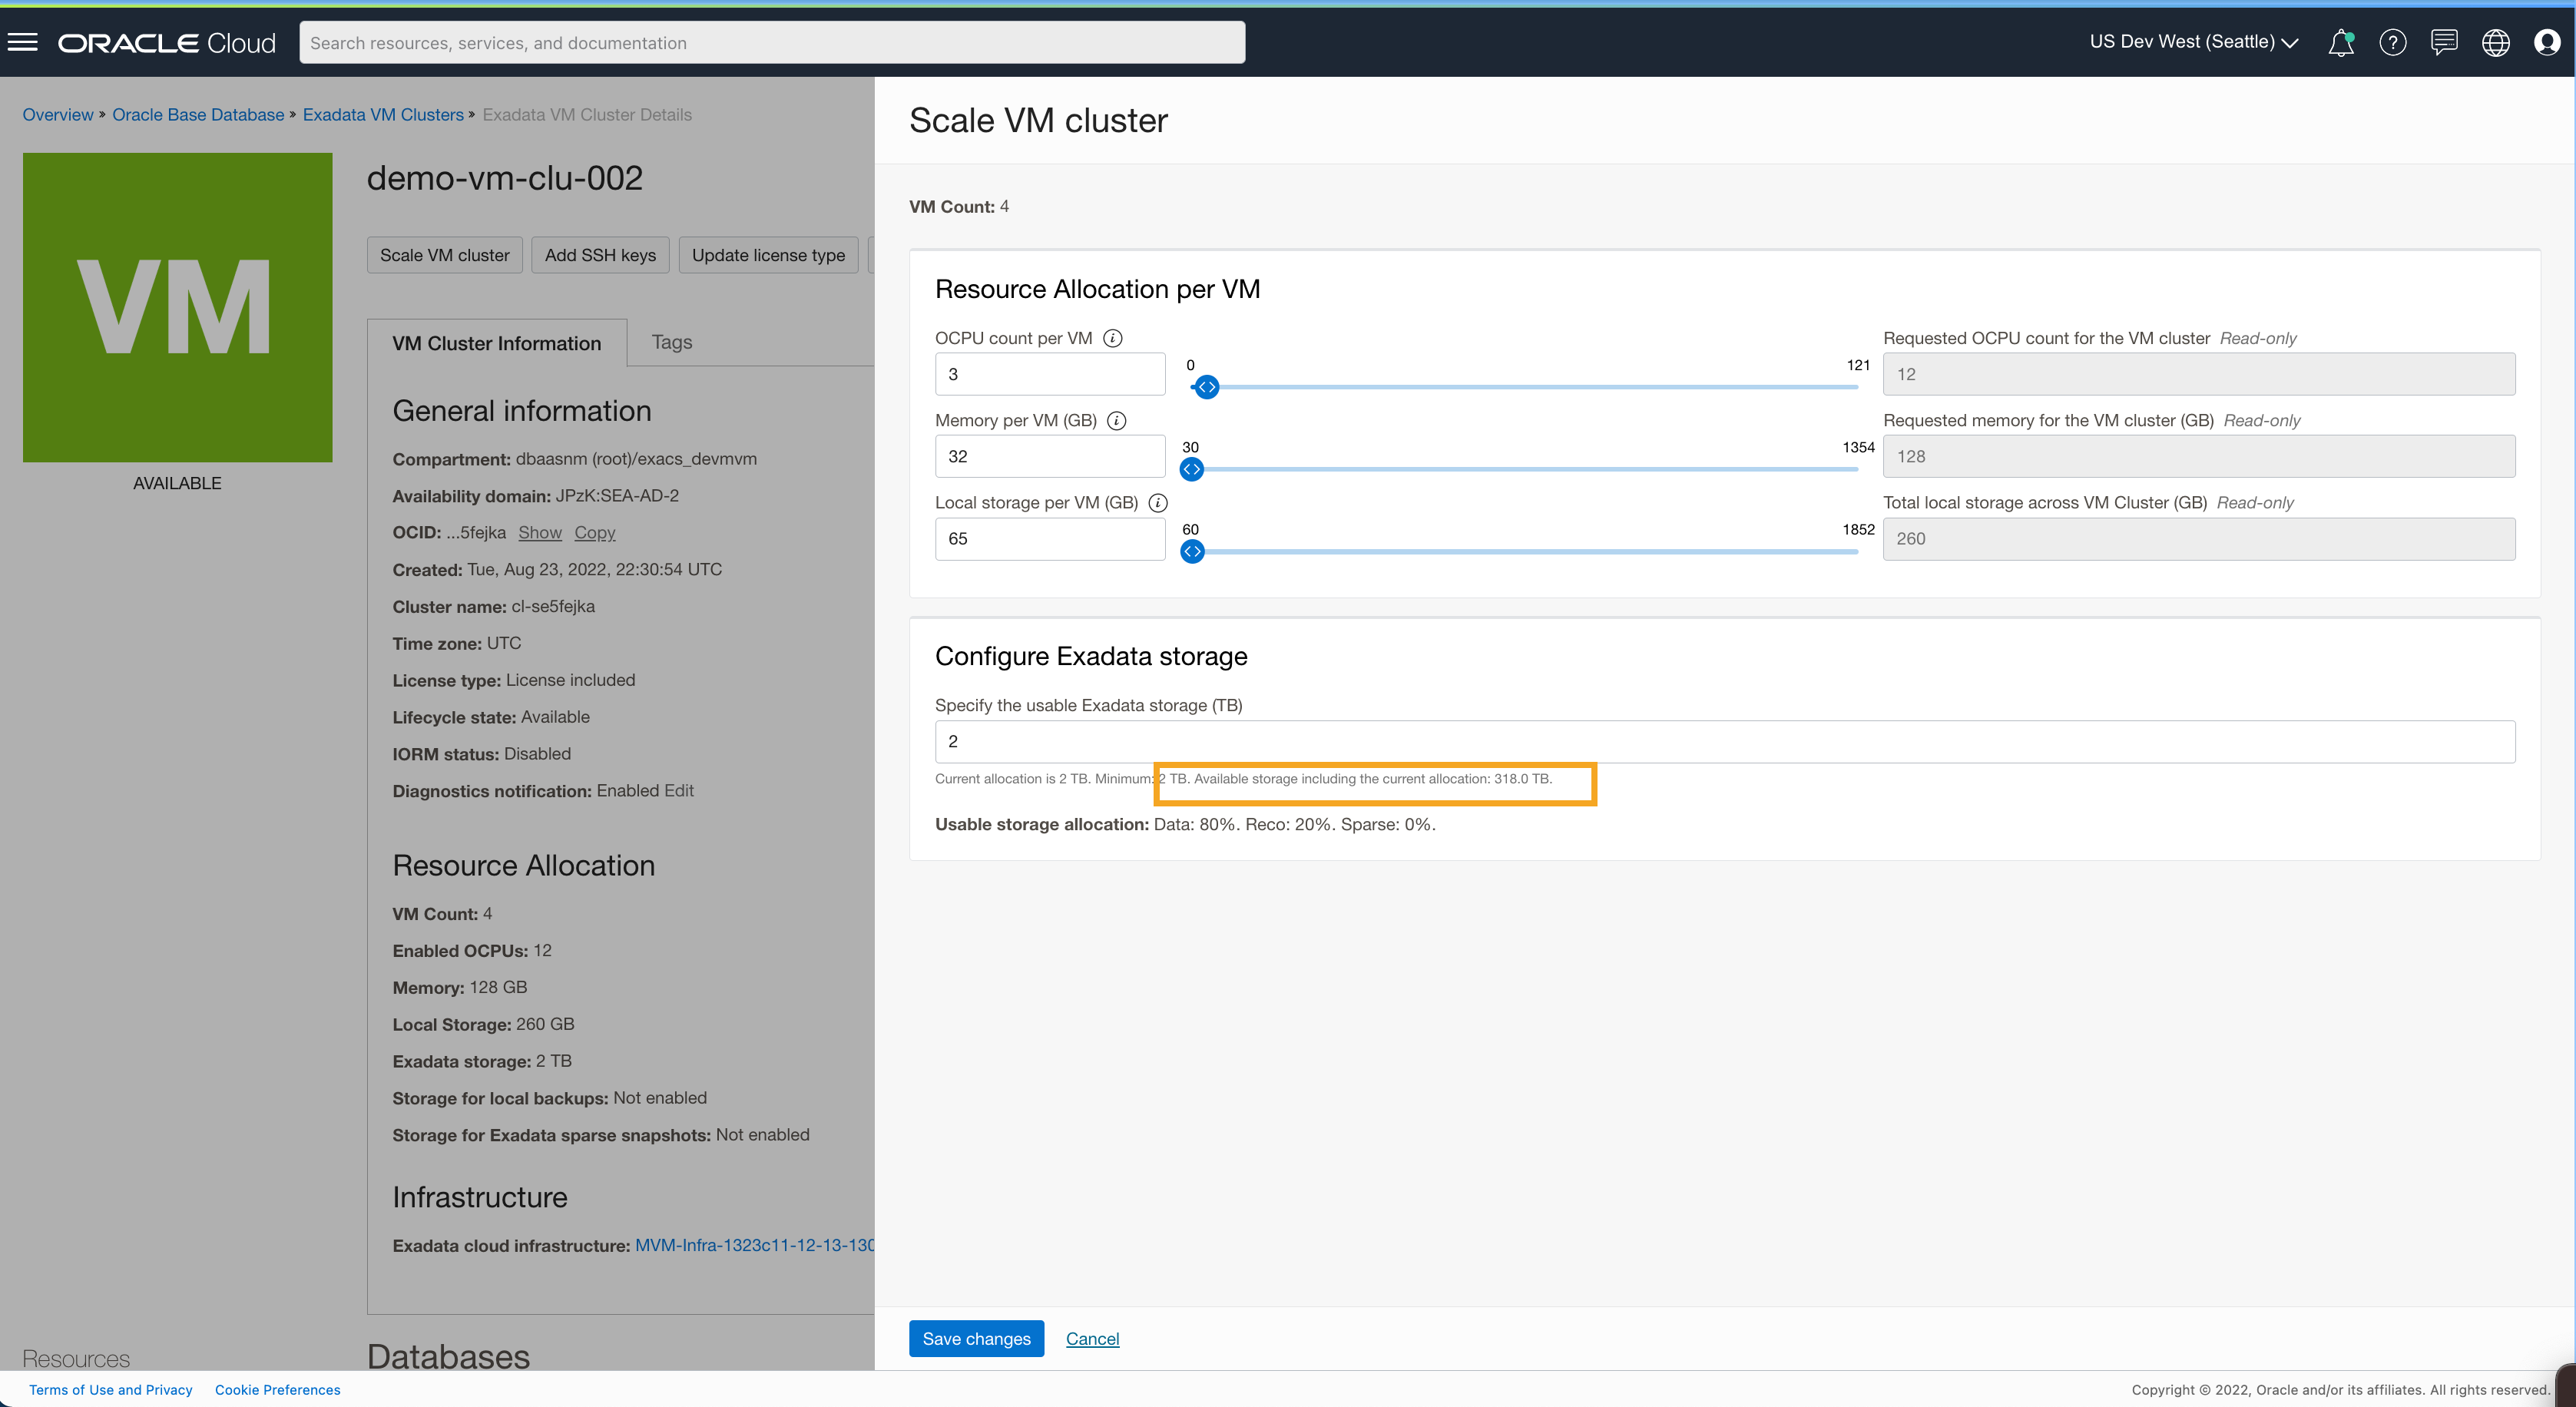Click the notifications bell icon
Screen dimensions: 2576x1407
pos(2341,42)
